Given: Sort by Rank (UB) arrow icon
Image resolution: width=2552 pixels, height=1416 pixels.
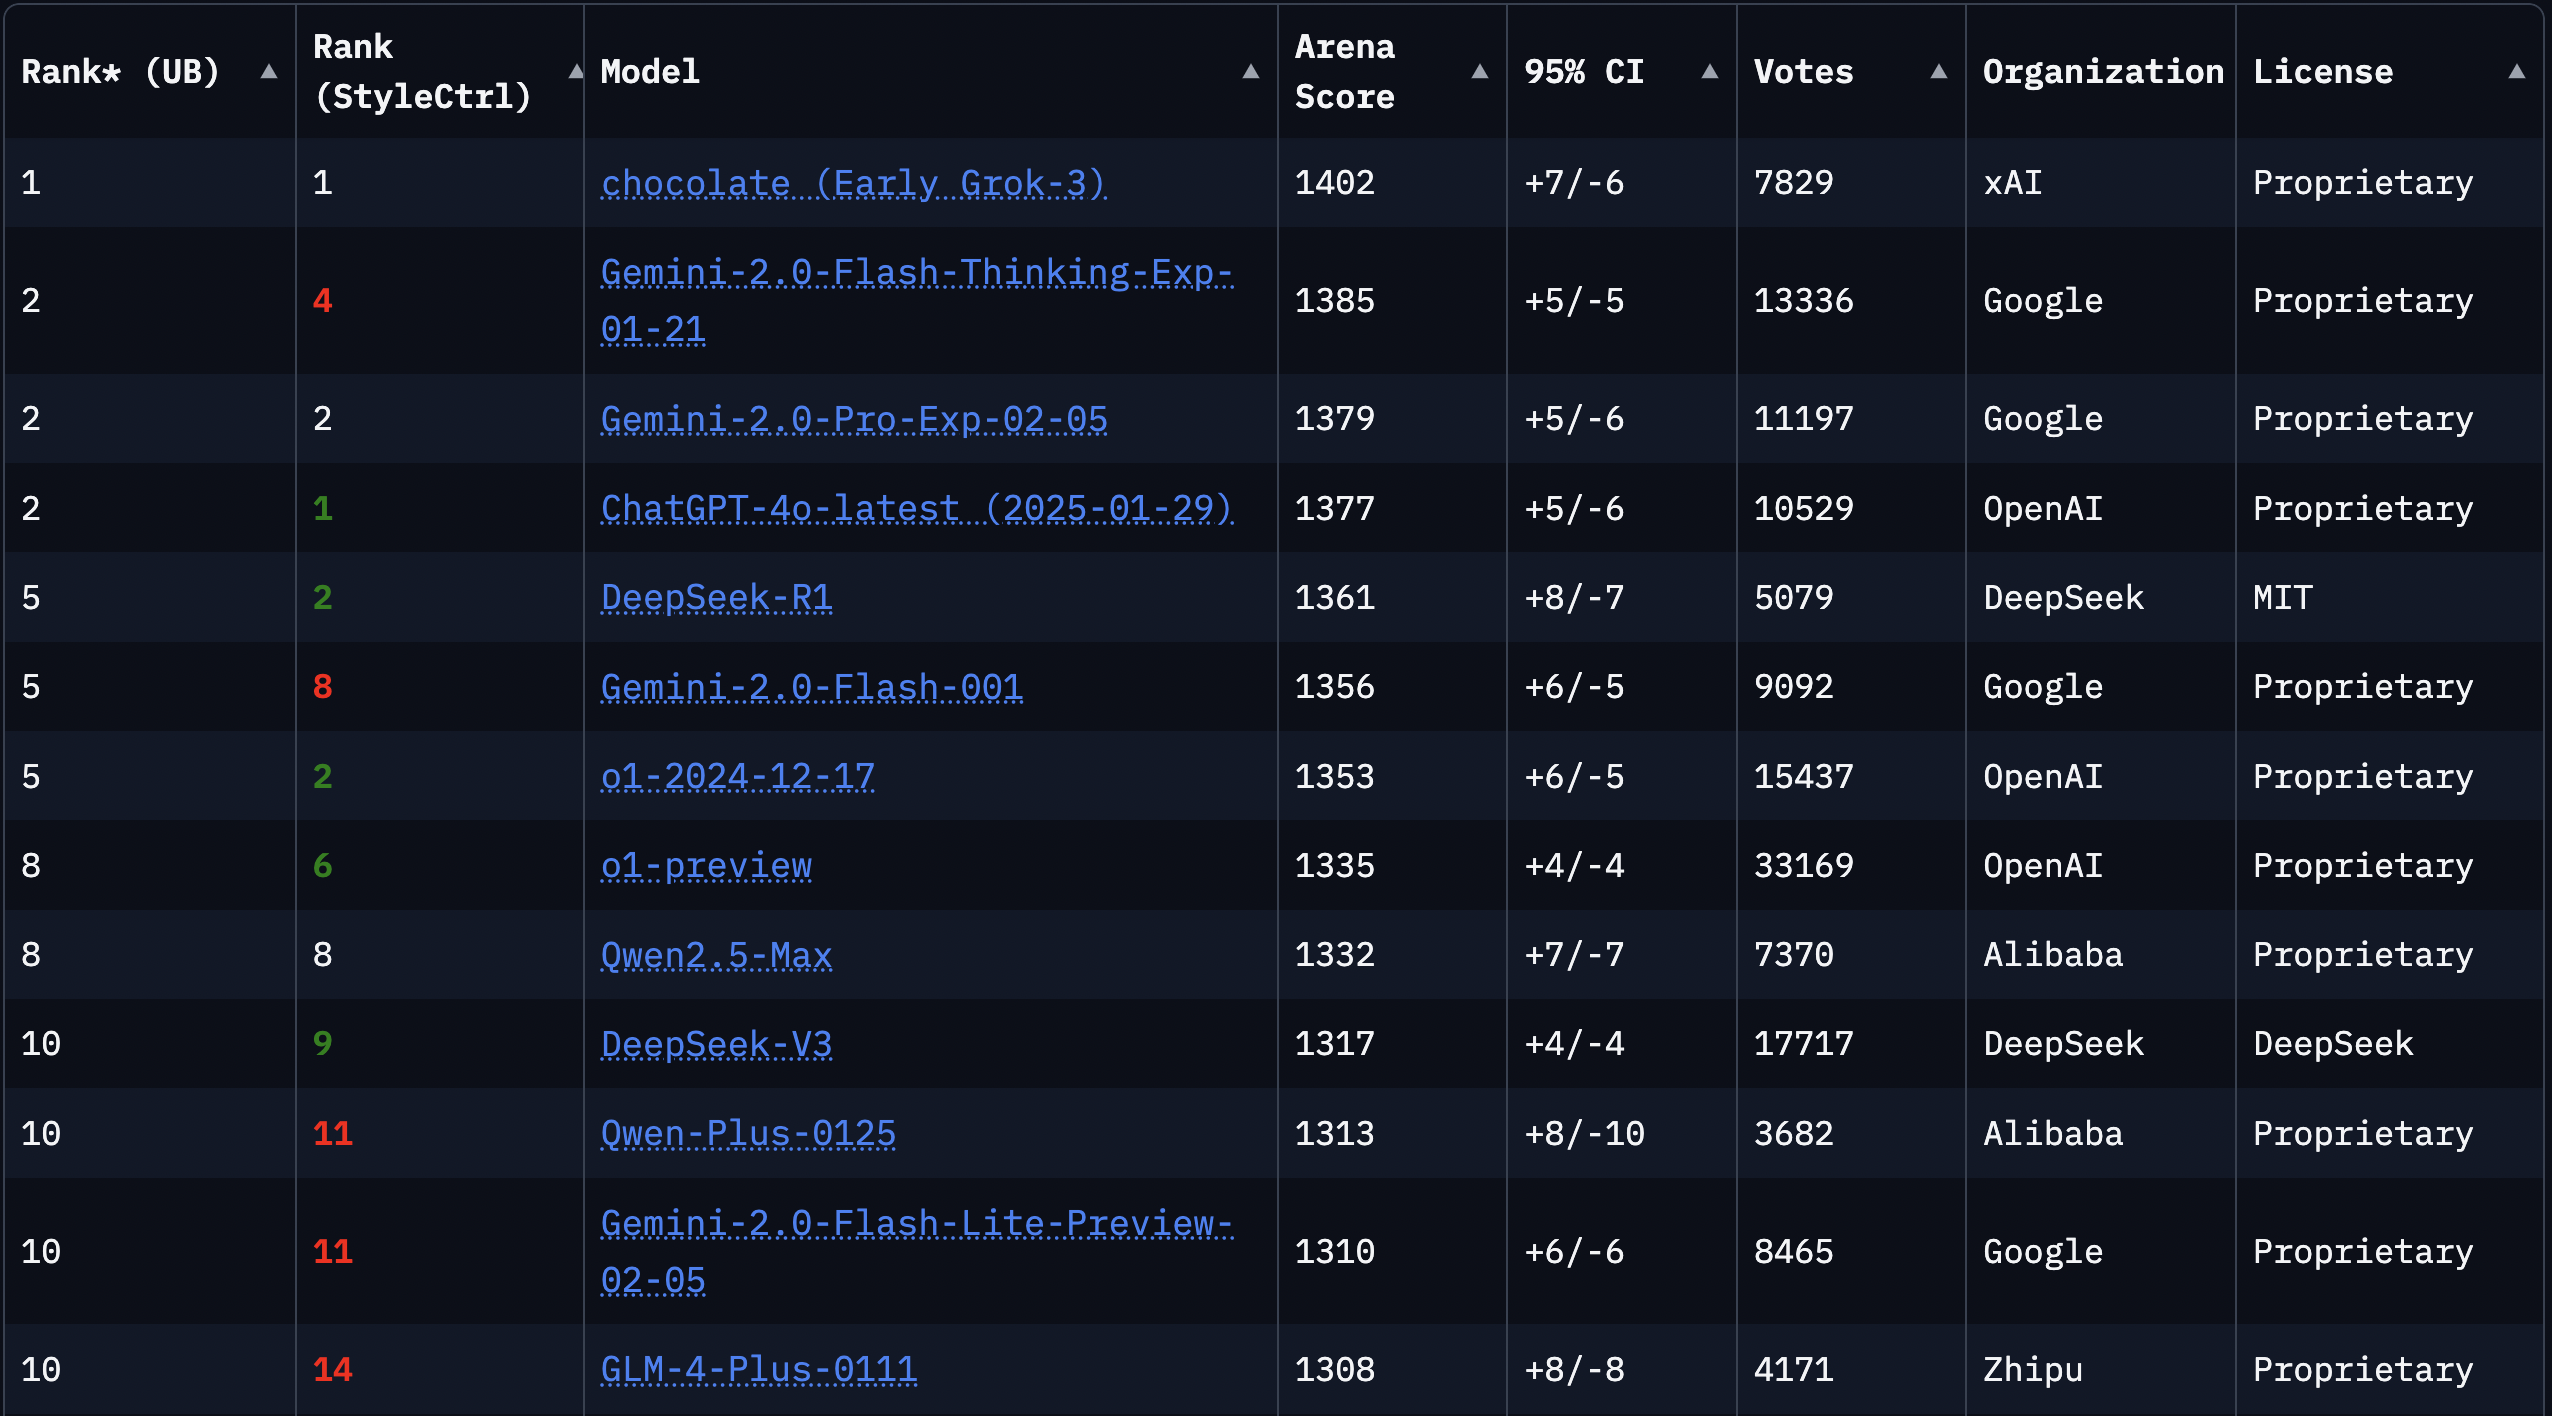Looking at the screenshot, I should click(268, 72).
